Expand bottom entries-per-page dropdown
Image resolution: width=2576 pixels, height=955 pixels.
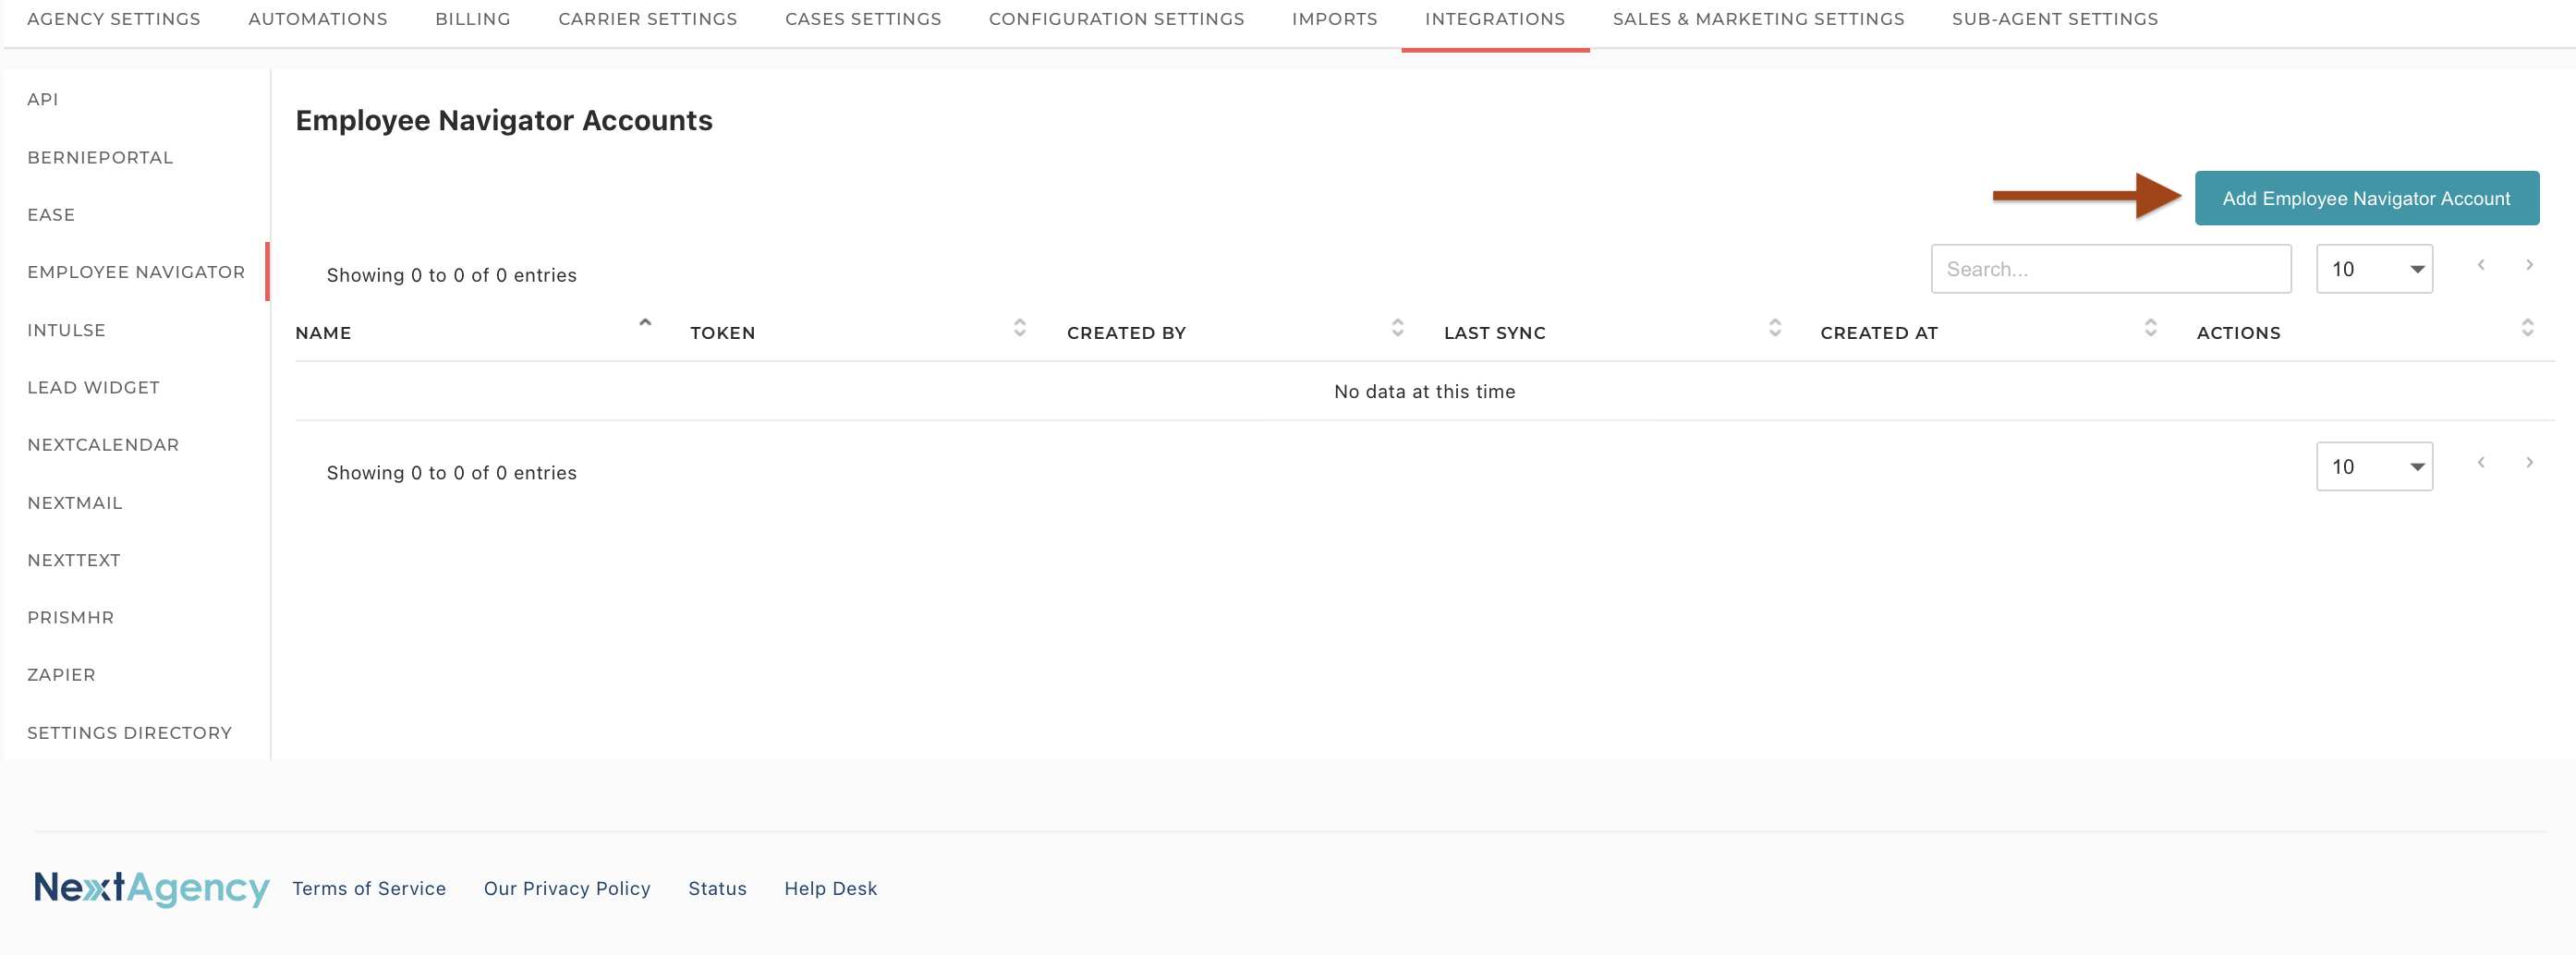tap(2374, 467)
